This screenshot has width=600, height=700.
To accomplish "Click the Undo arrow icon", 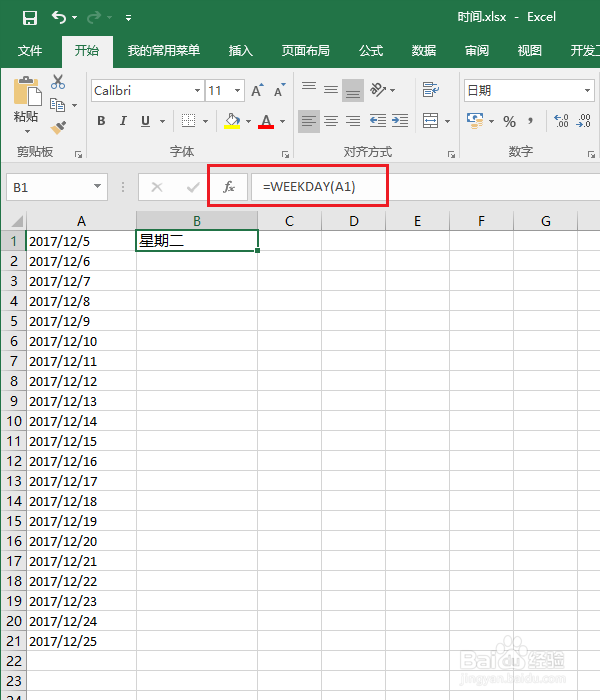I will point(58,17).
